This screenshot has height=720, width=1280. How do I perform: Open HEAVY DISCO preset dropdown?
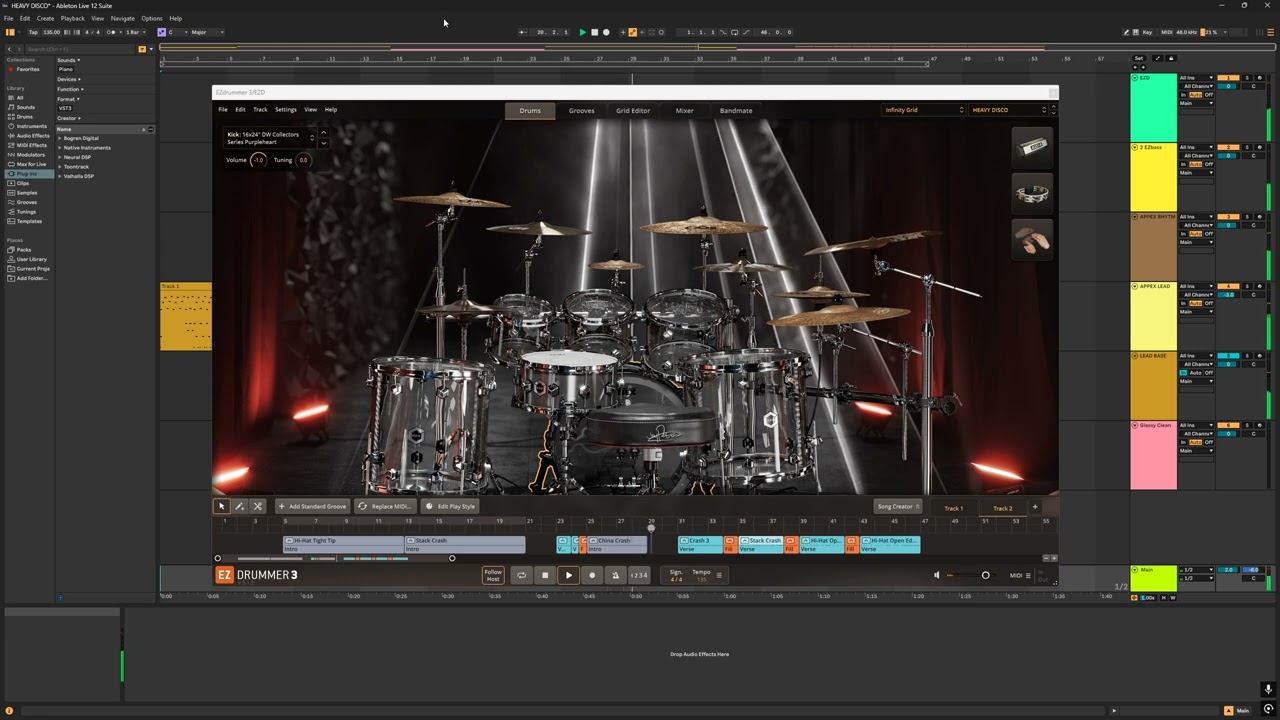1010,110
